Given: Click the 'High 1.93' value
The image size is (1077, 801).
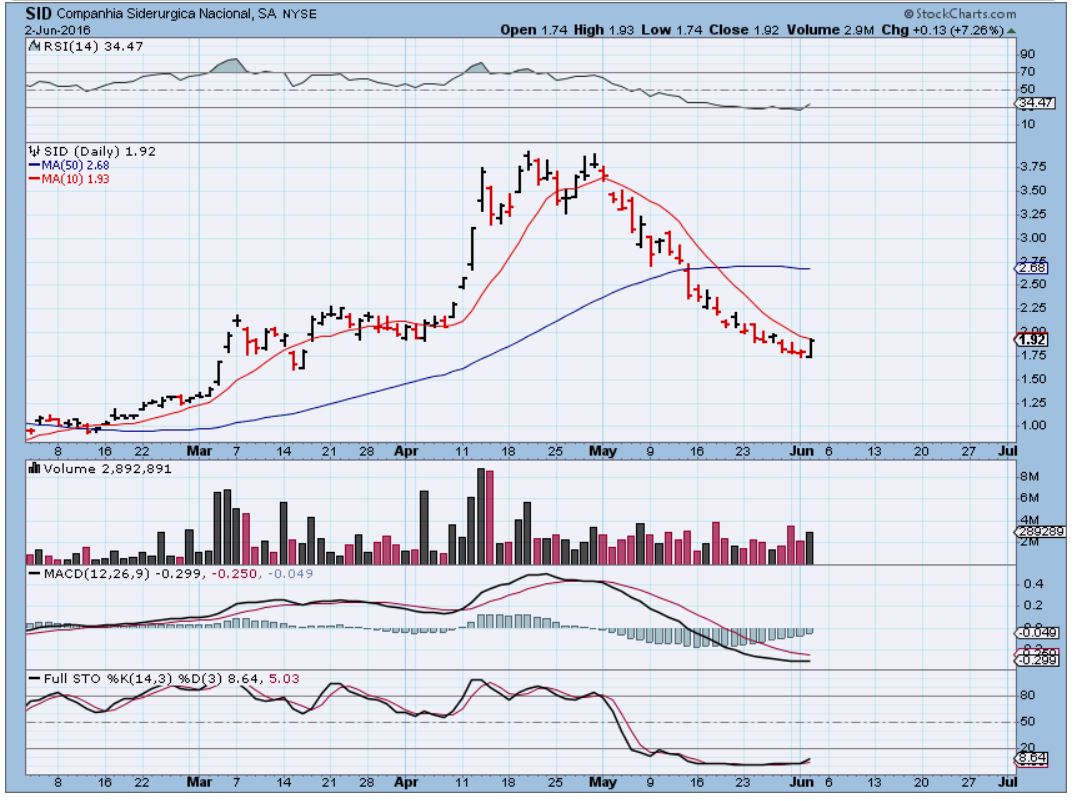Looking at the screenshot, I should (604, 30).
